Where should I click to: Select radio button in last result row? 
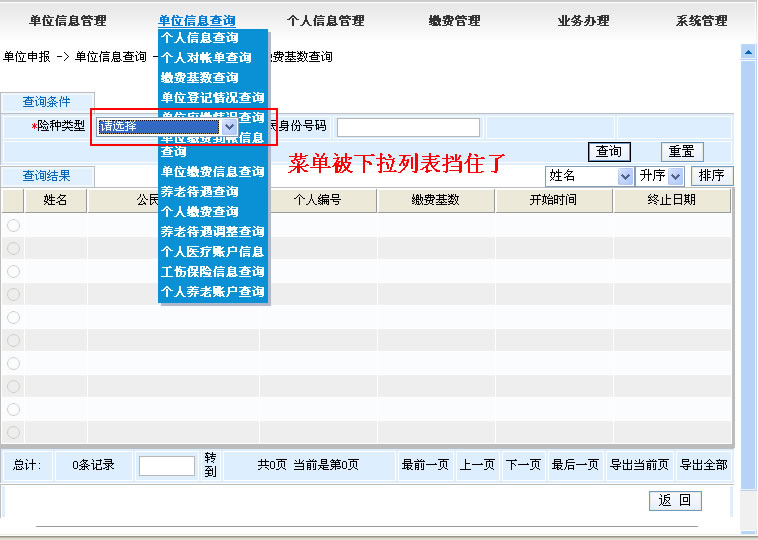click(x=14, y=432)
